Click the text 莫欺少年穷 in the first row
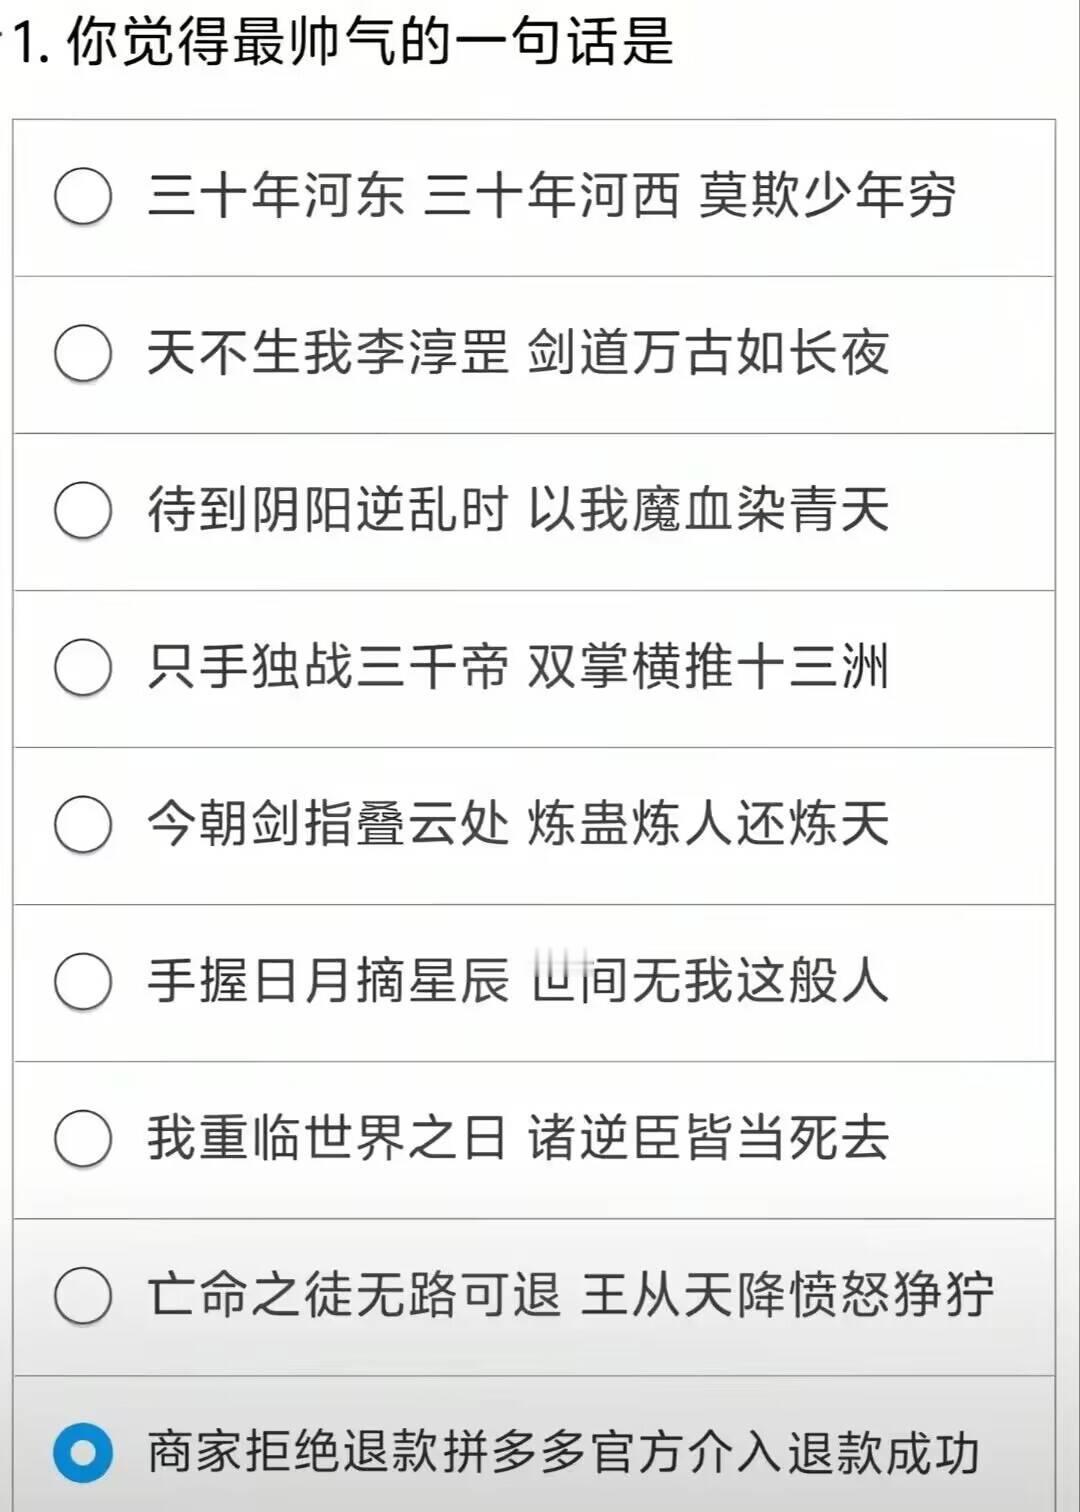 [830, 197]
